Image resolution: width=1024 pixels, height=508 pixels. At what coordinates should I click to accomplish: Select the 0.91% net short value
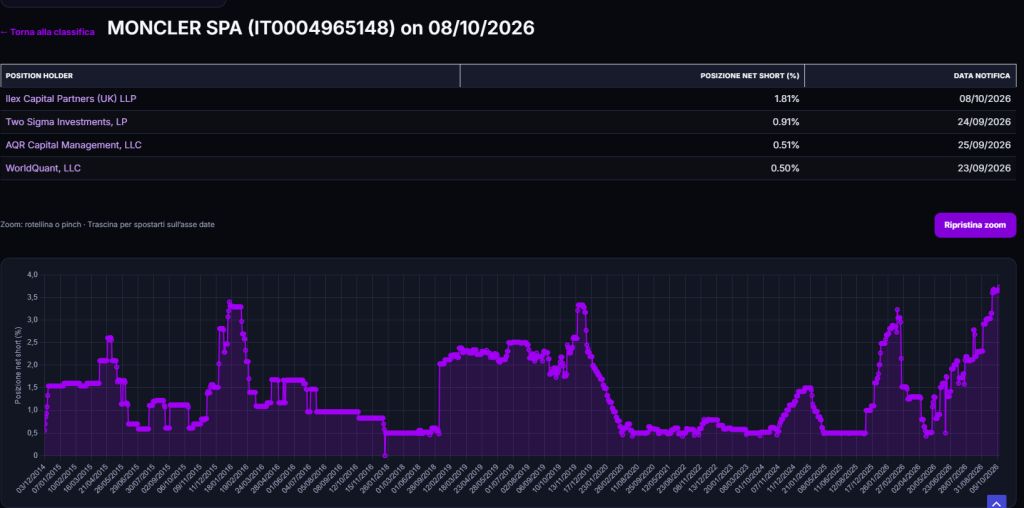787,121
